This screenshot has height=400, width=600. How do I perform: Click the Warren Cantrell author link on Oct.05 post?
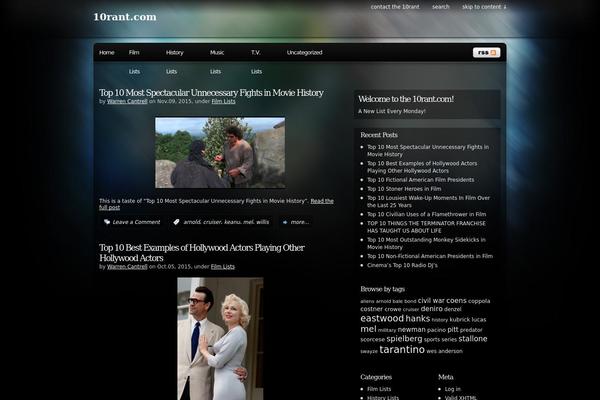tap(127, 267)
